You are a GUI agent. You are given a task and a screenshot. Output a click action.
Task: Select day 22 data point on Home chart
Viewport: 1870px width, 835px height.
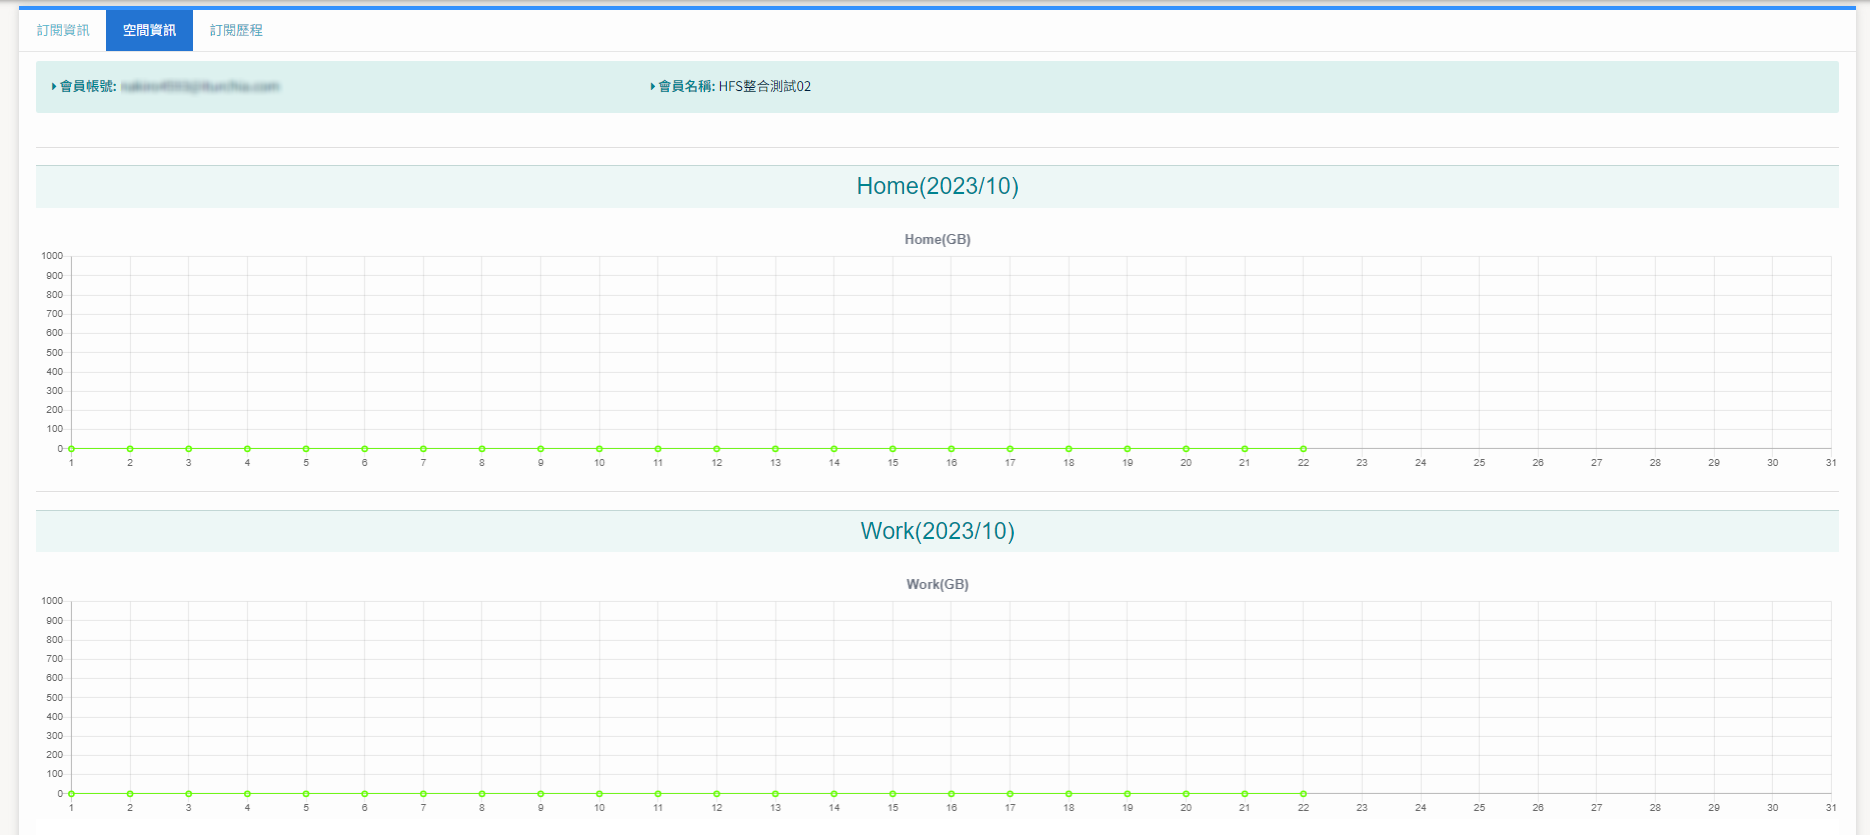1303,449
